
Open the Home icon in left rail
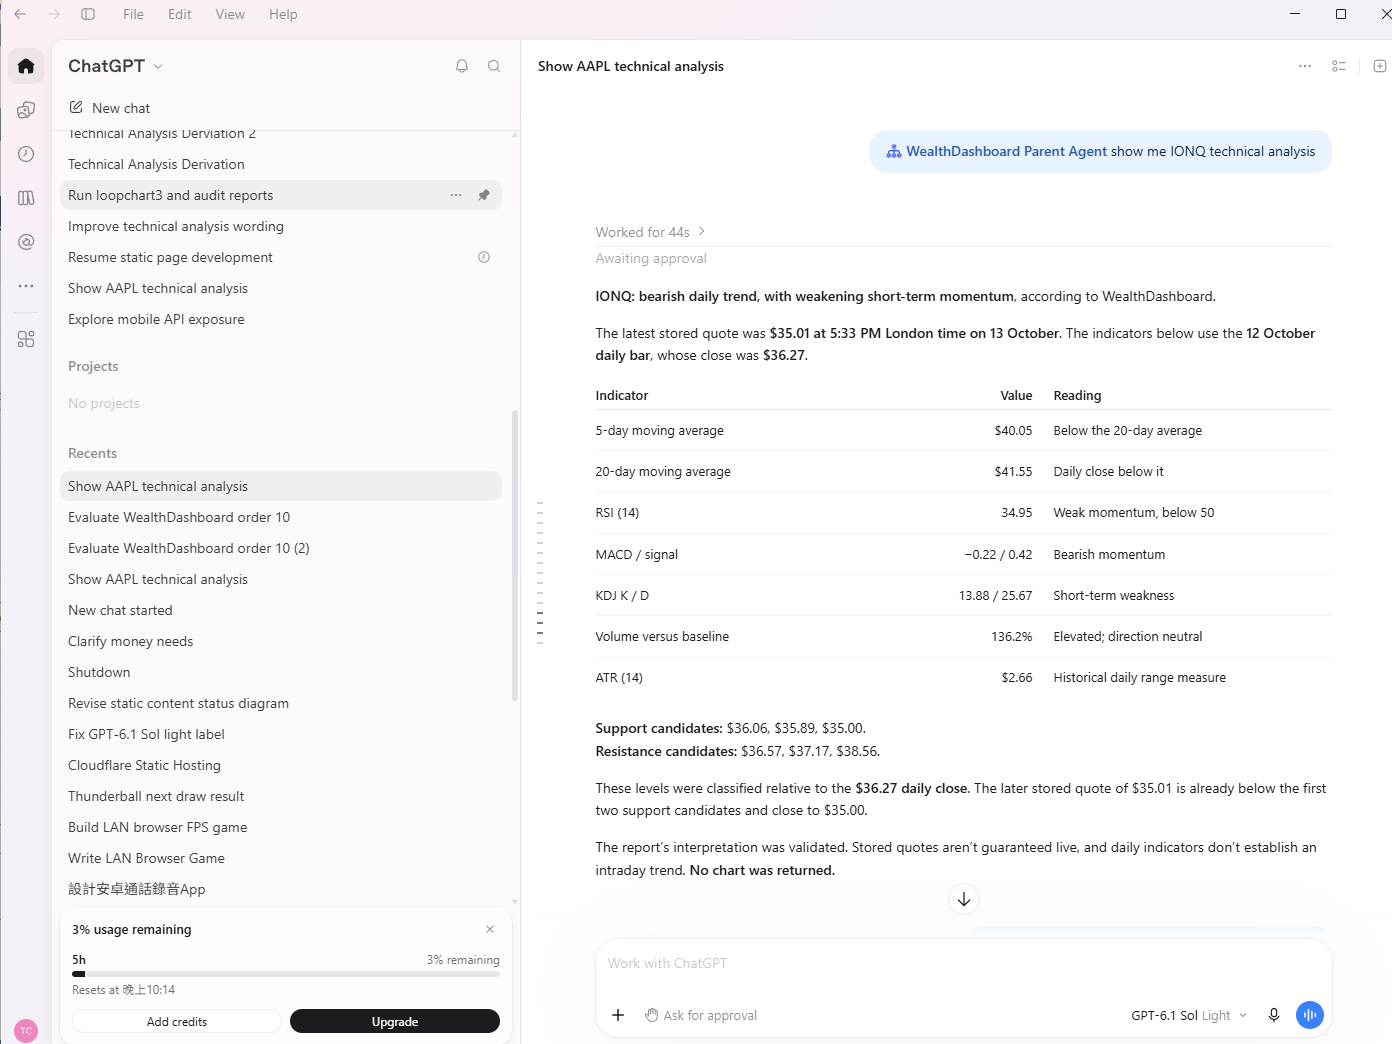point(26,66)
